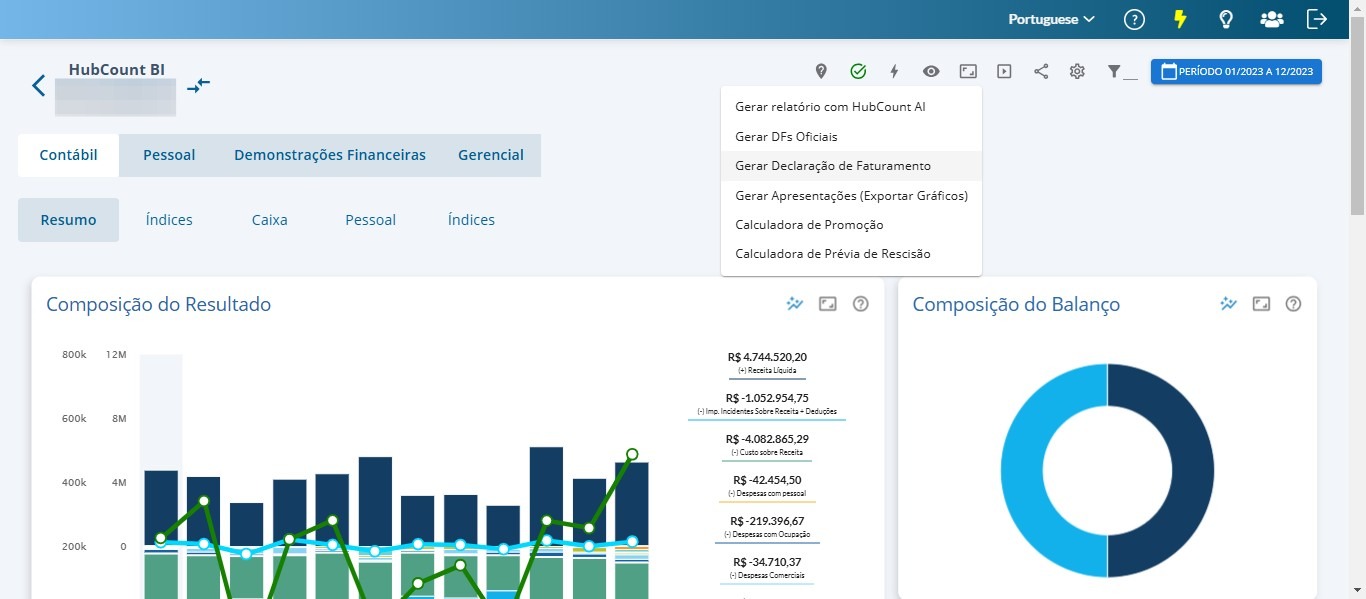Click the company swap arrows icon
This screenshot has width=1366, height=599.
(199, 85)
